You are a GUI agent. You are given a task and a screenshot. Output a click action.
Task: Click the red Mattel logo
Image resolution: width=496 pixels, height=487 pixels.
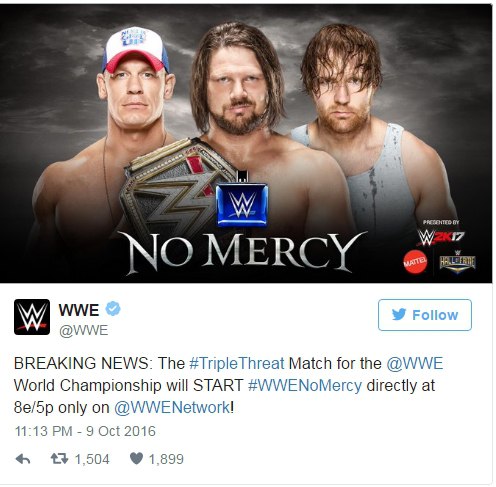(415, 262)
